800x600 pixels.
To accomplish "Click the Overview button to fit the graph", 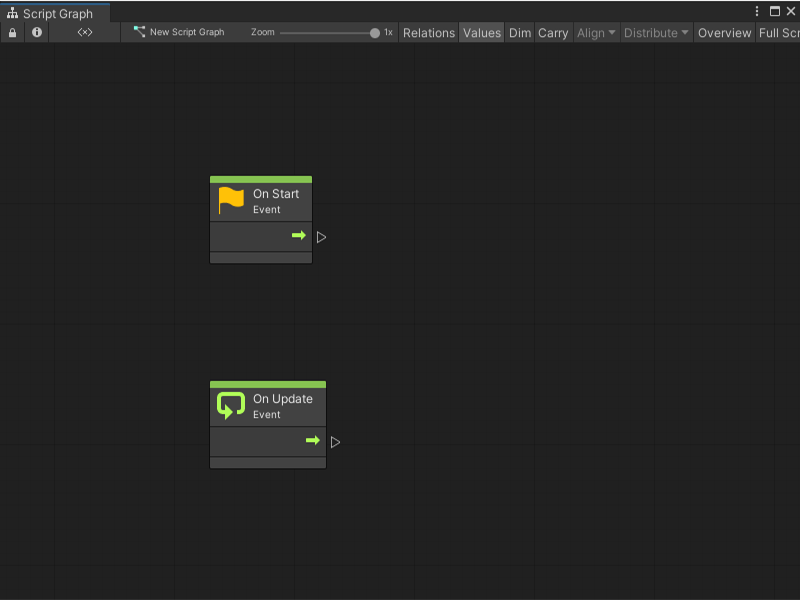I will pyautogui.click(x=723, y=32).
